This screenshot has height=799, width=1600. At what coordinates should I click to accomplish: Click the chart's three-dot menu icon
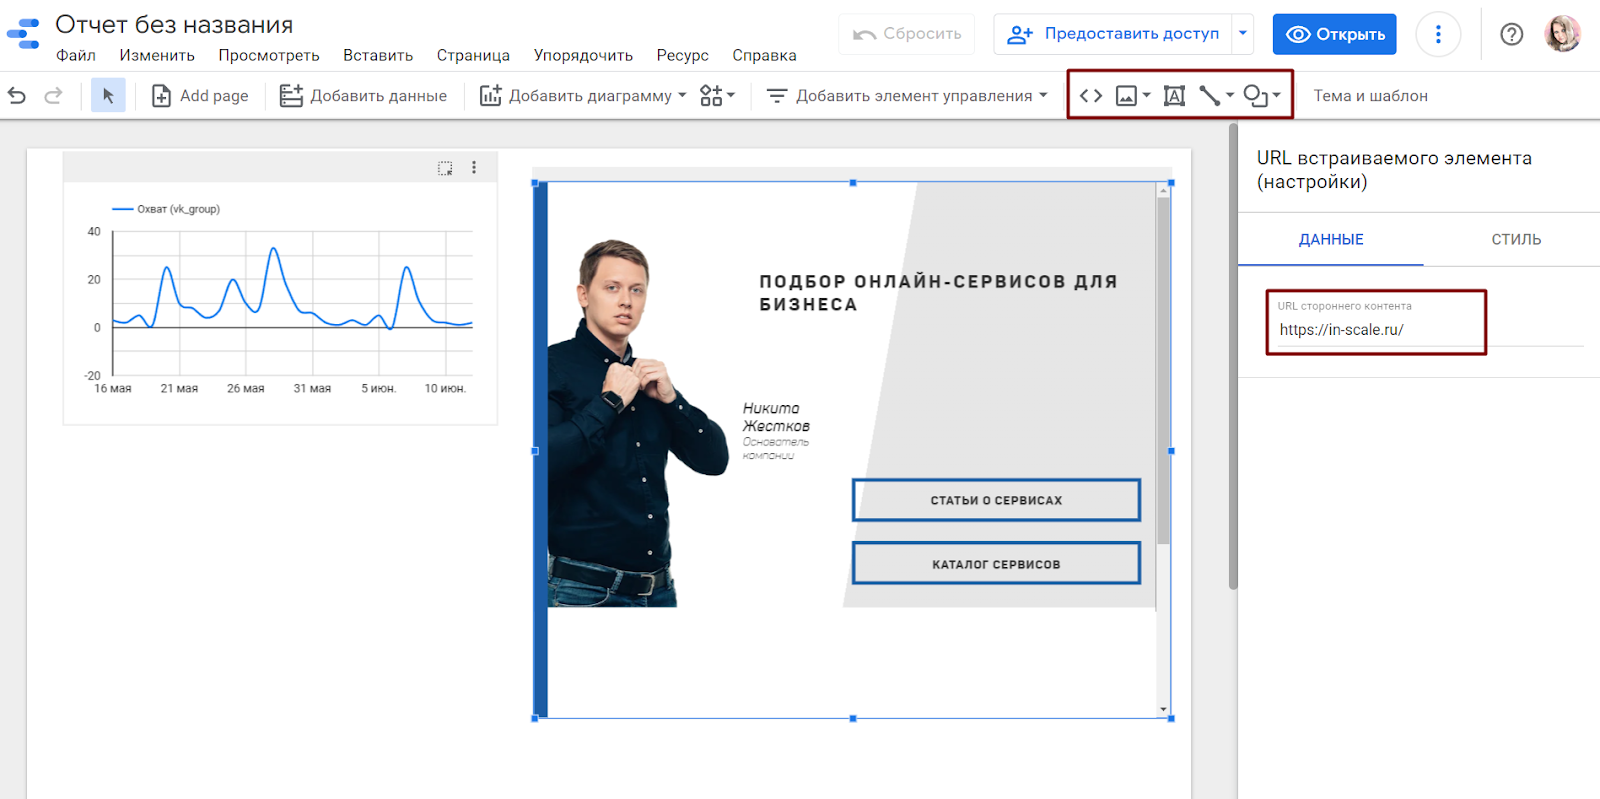(474, 168)
